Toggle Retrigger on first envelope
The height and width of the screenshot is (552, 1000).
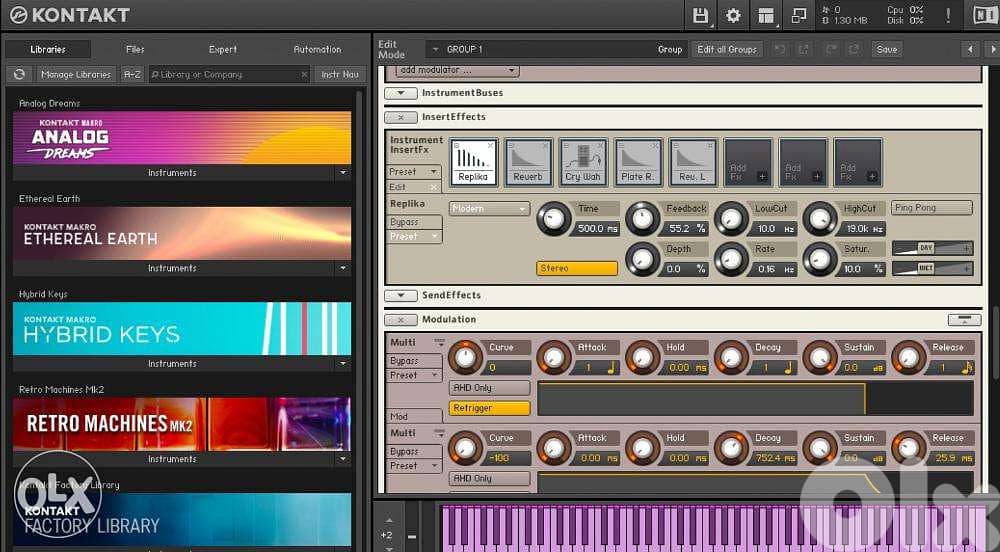(x=490, y=408)
